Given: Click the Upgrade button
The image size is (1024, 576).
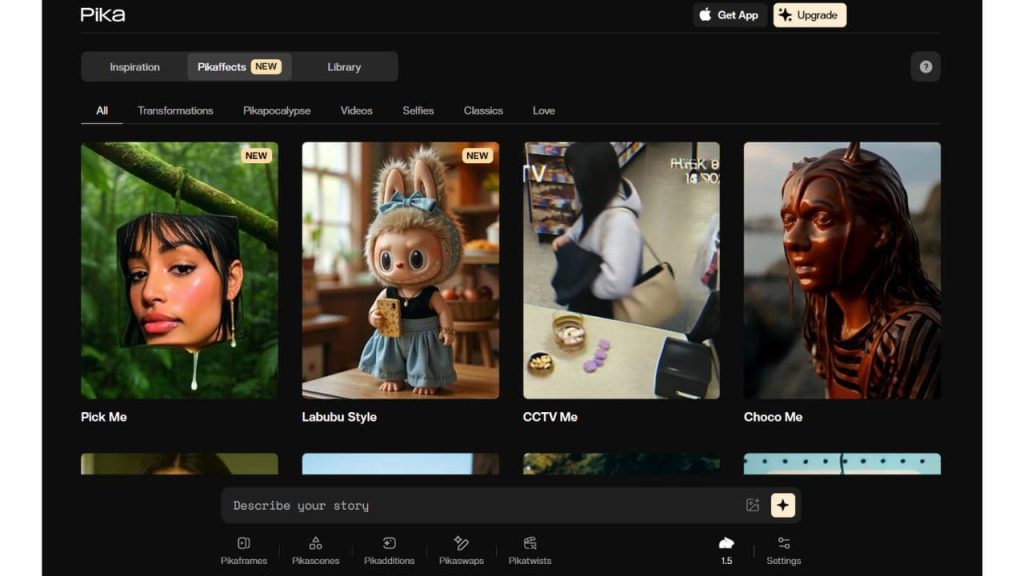Looking at the screenshot, I should coord(809,15).
